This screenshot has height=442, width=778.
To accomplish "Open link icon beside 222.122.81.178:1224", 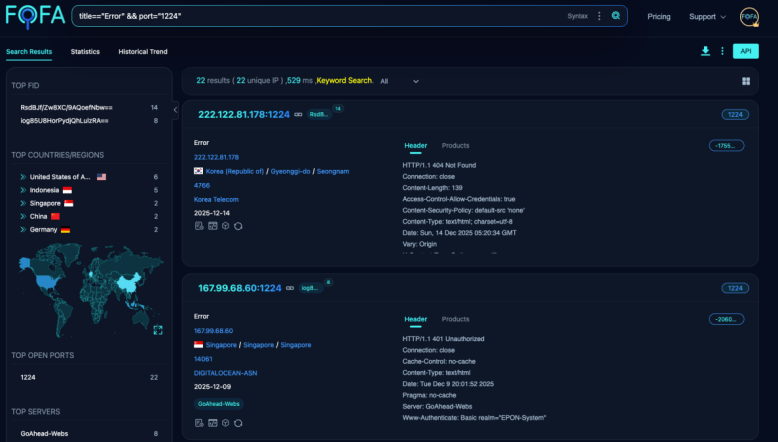I will point(299,115).
